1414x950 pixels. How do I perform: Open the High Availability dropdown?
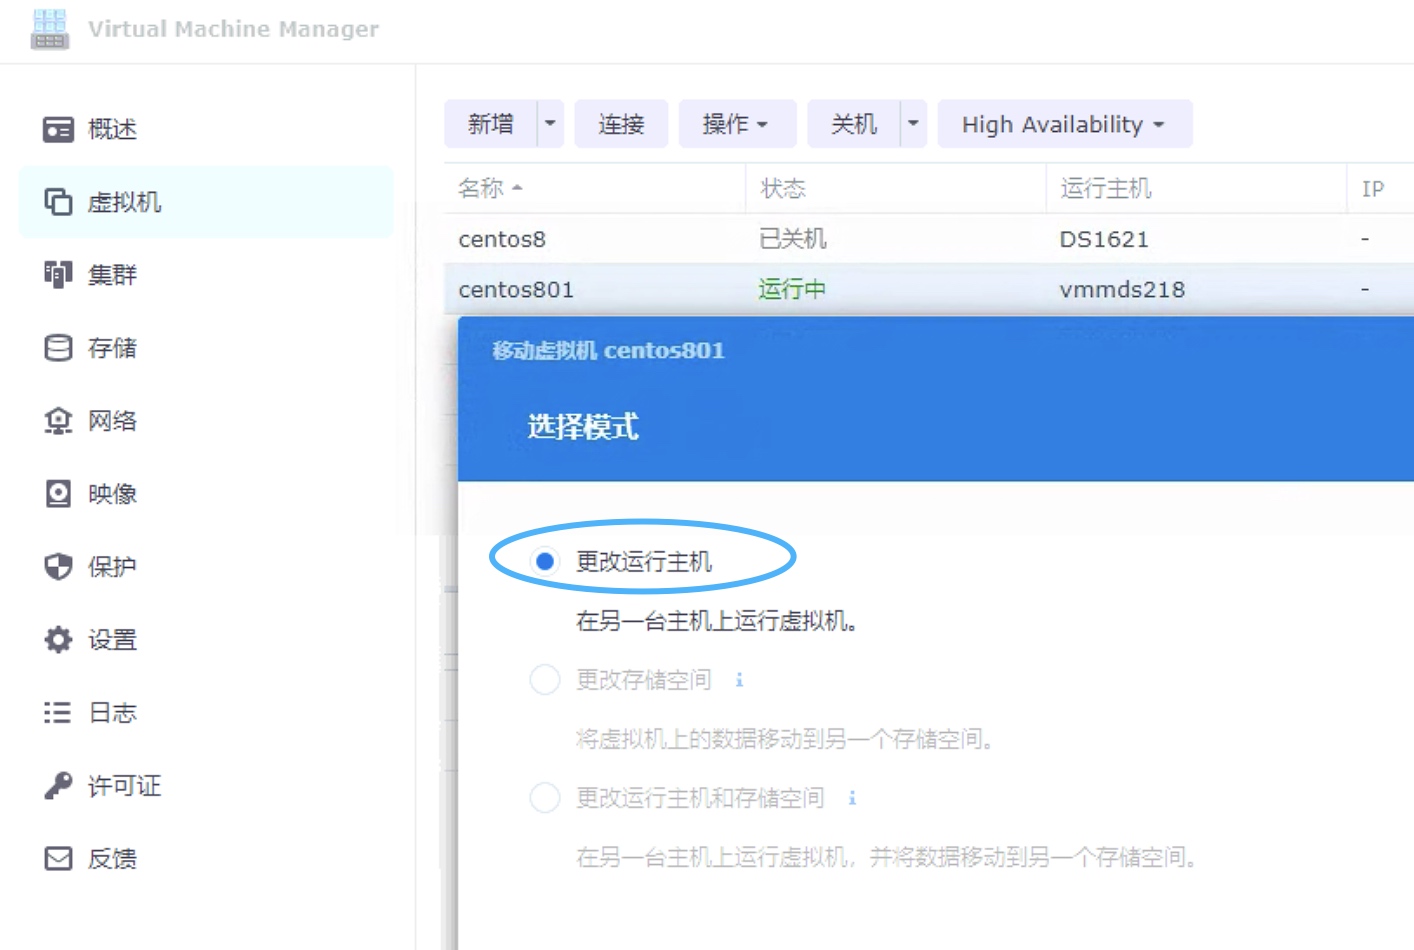pyautogui.click(x=1065, y=124)
